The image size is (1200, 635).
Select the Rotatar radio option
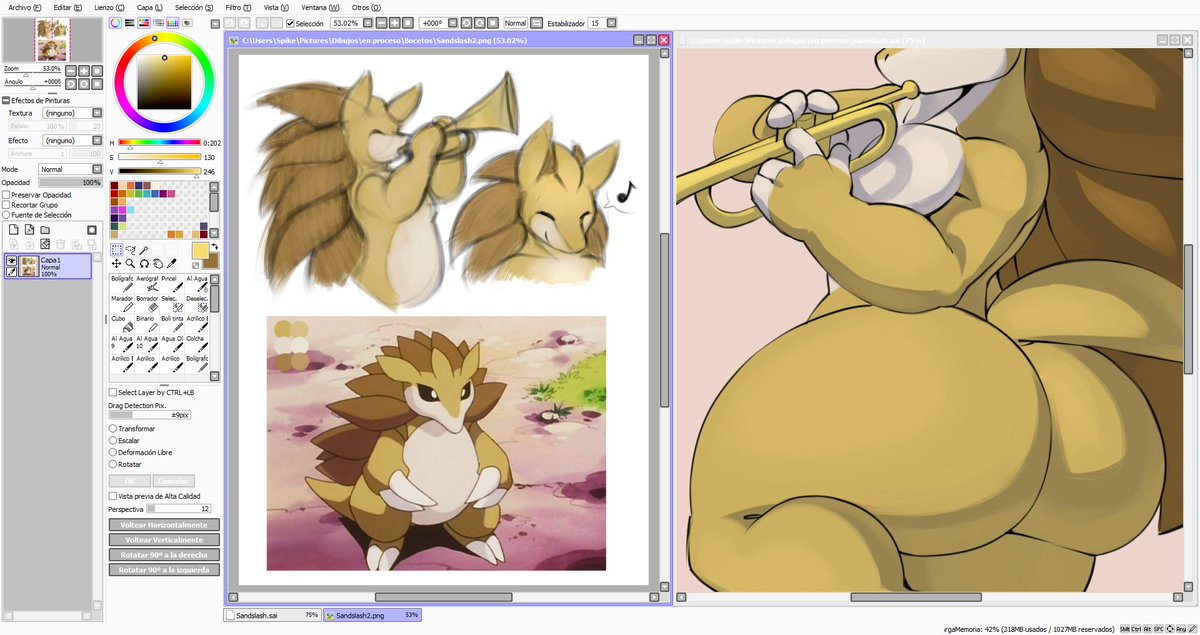coord(112,464)
